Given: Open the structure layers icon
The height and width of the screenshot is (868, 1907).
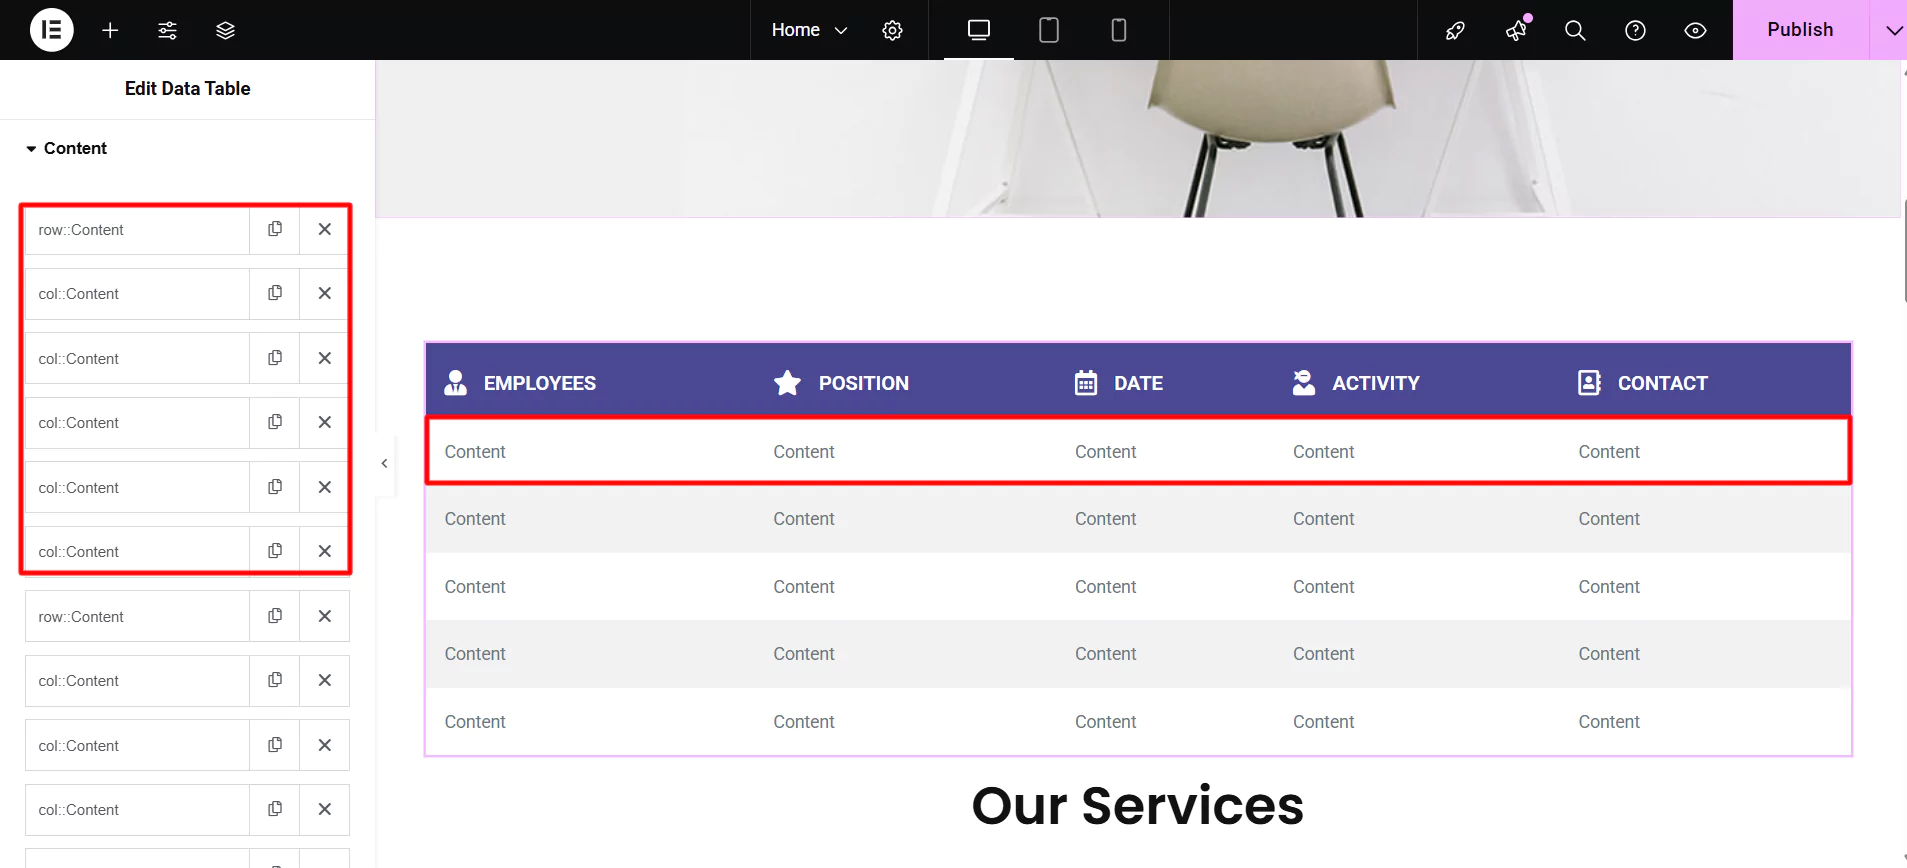Looking at the screenshot, I should [225, 30].
